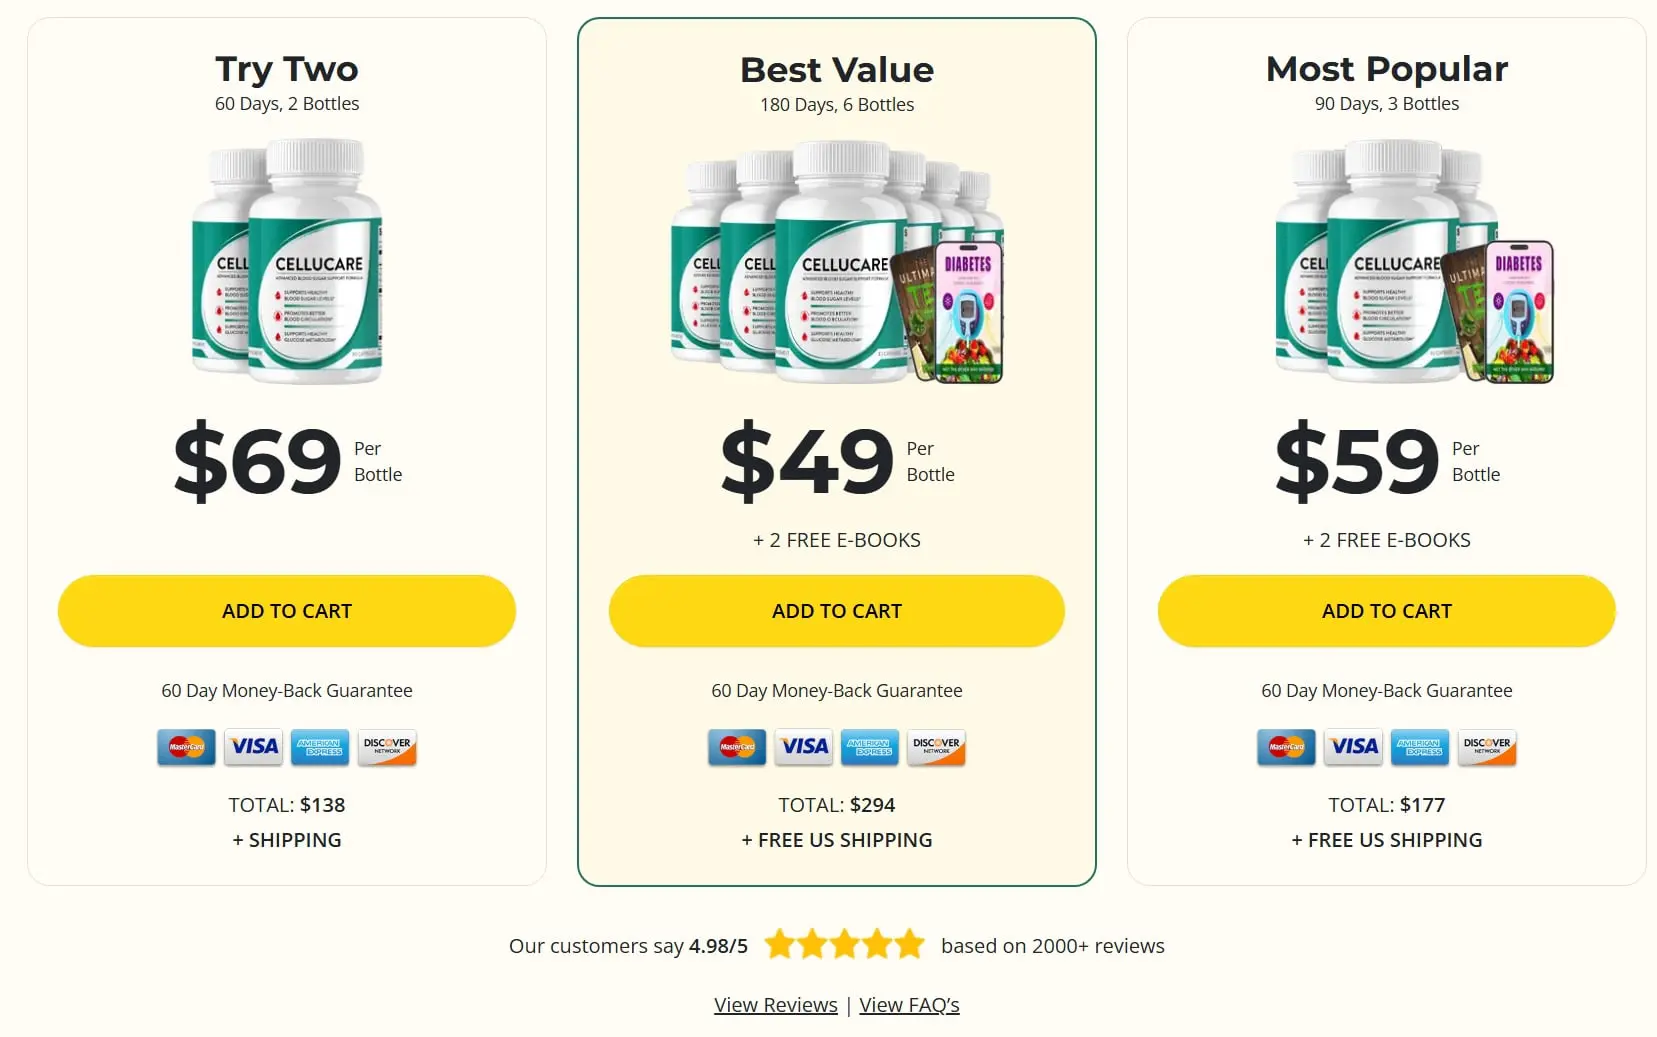Click the $59 per bottle price
Viewport: 1657px width, 1037px height.
click(1387, 461)
